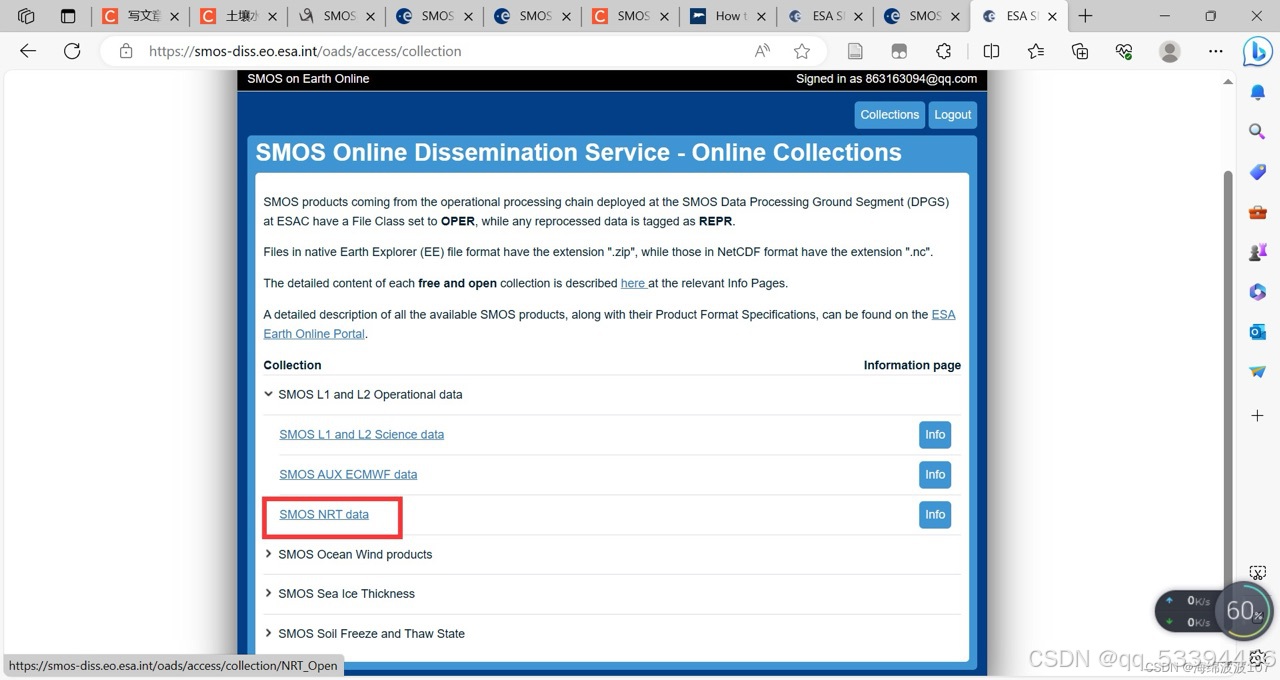Open browser extensions puzzle icon
Image resolution: width=1280 pixels, height=680 pixels.
pyautogui.click(x=943, y=51)
